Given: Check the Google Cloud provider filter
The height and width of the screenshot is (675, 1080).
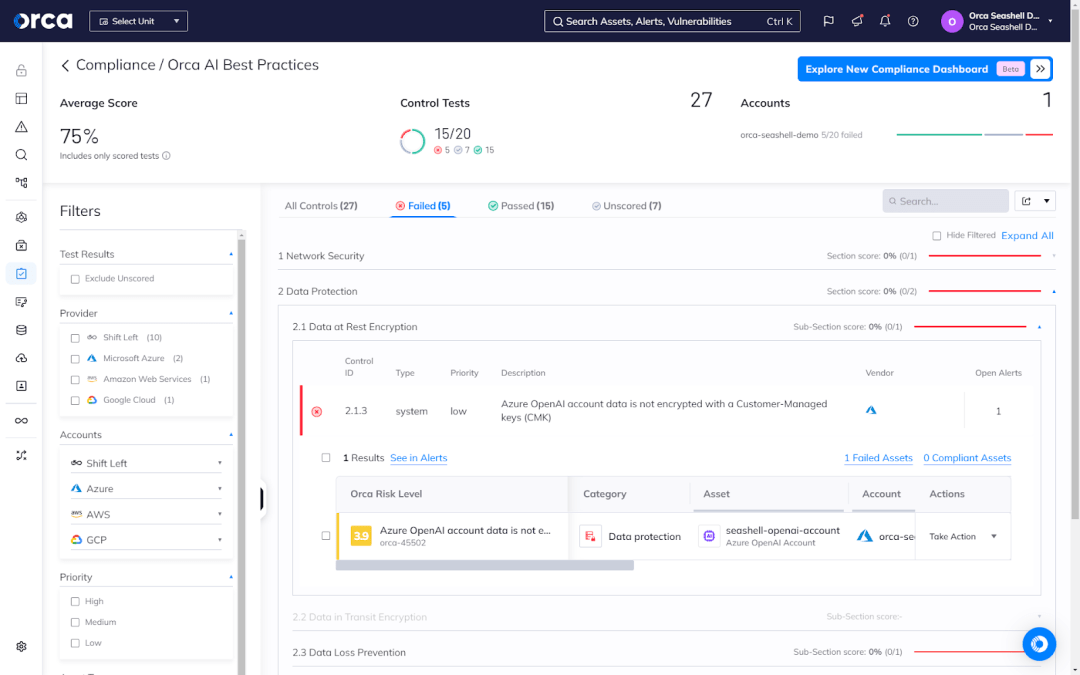Looking at the screenshot, I should coord(75,400).
